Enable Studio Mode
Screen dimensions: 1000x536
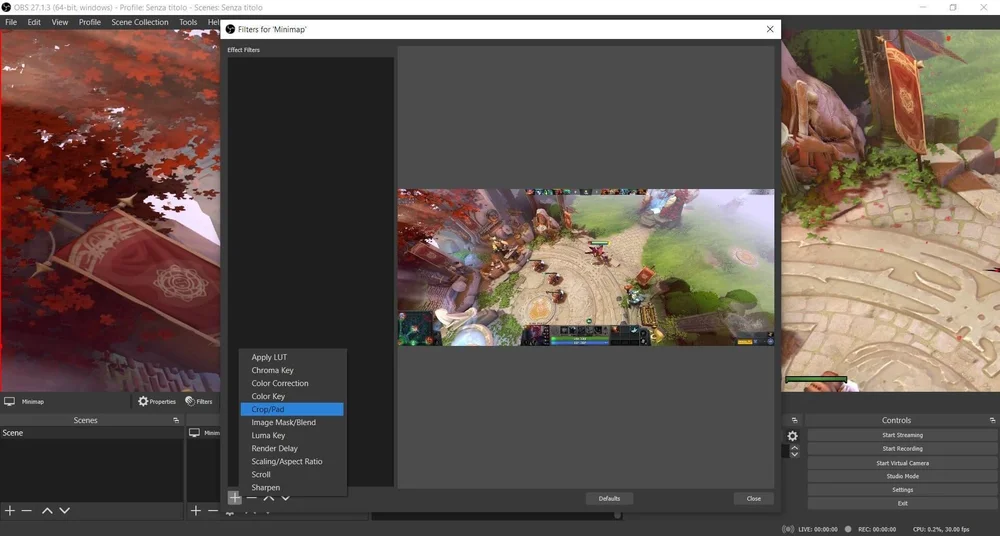[x=902, y=476]
